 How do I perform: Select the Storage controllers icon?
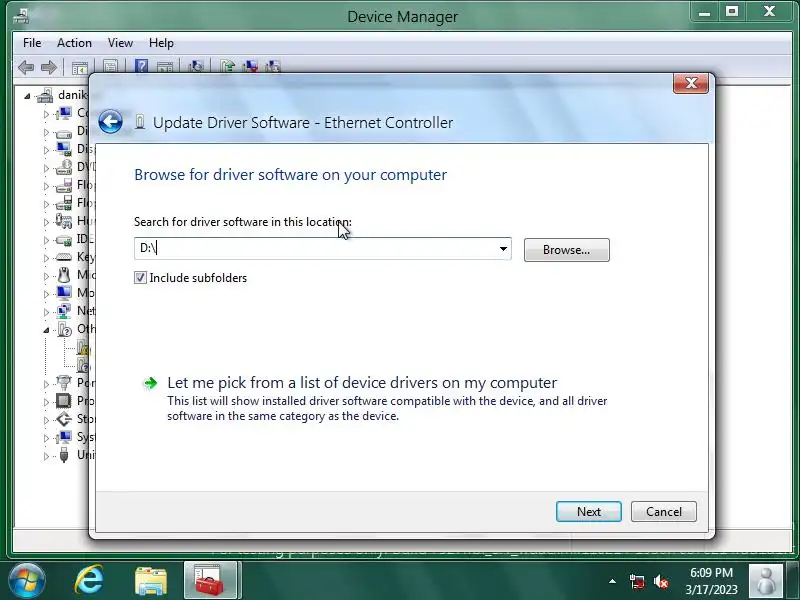64,419
